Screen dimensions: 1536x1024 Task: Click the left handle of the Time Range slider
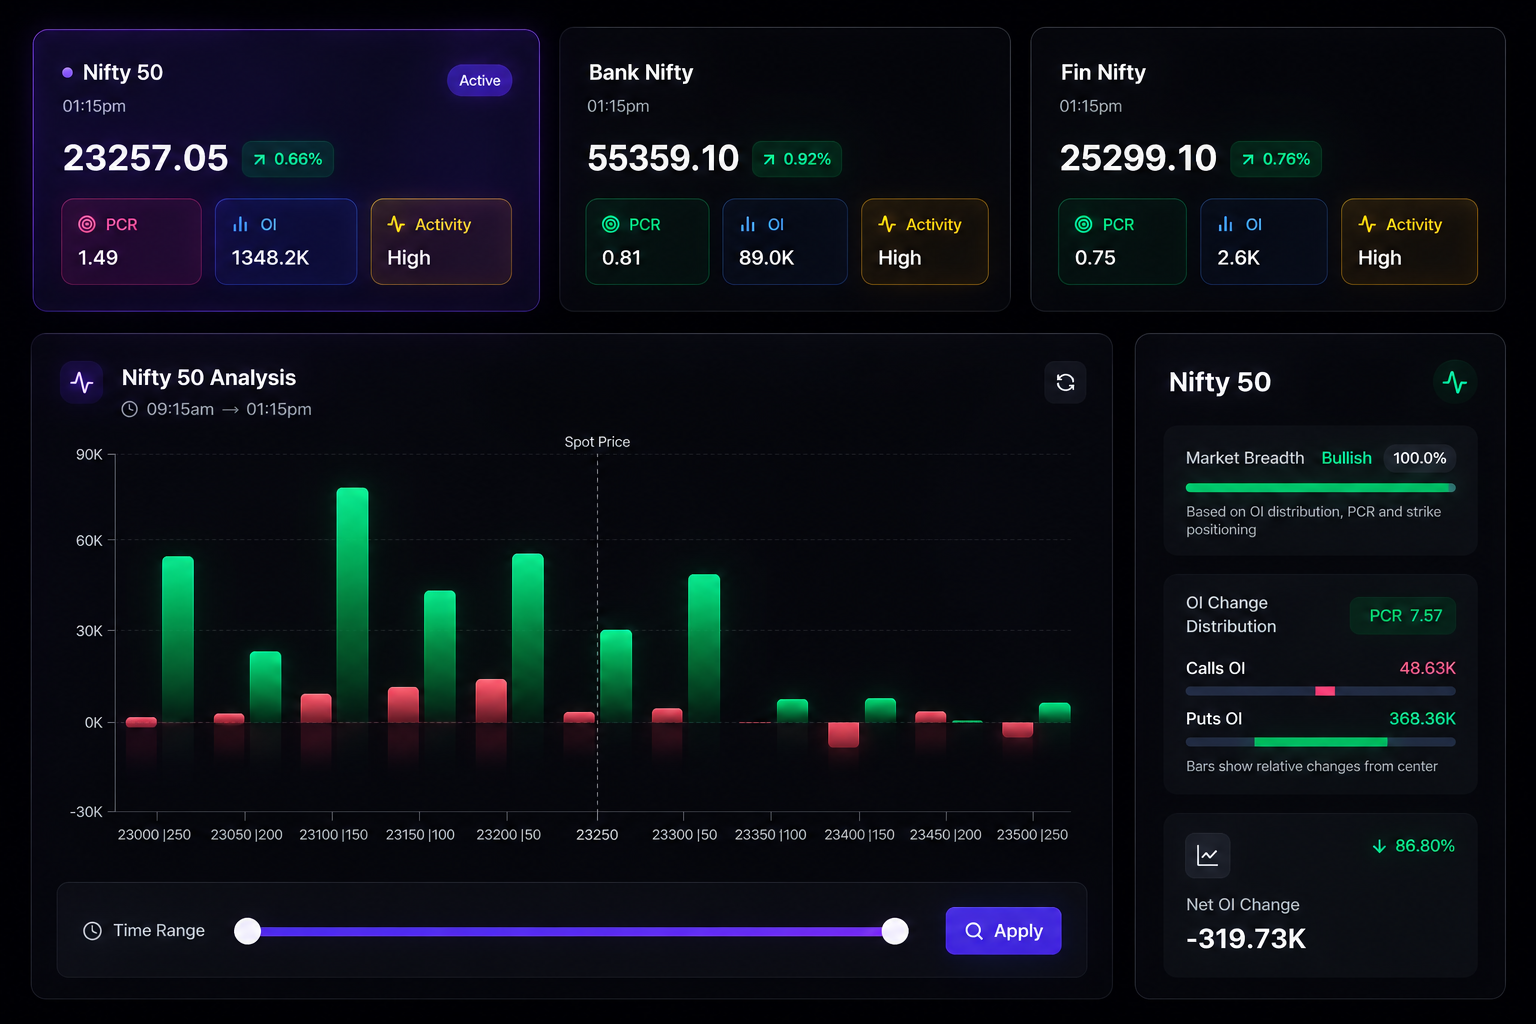tap(247, 931)
